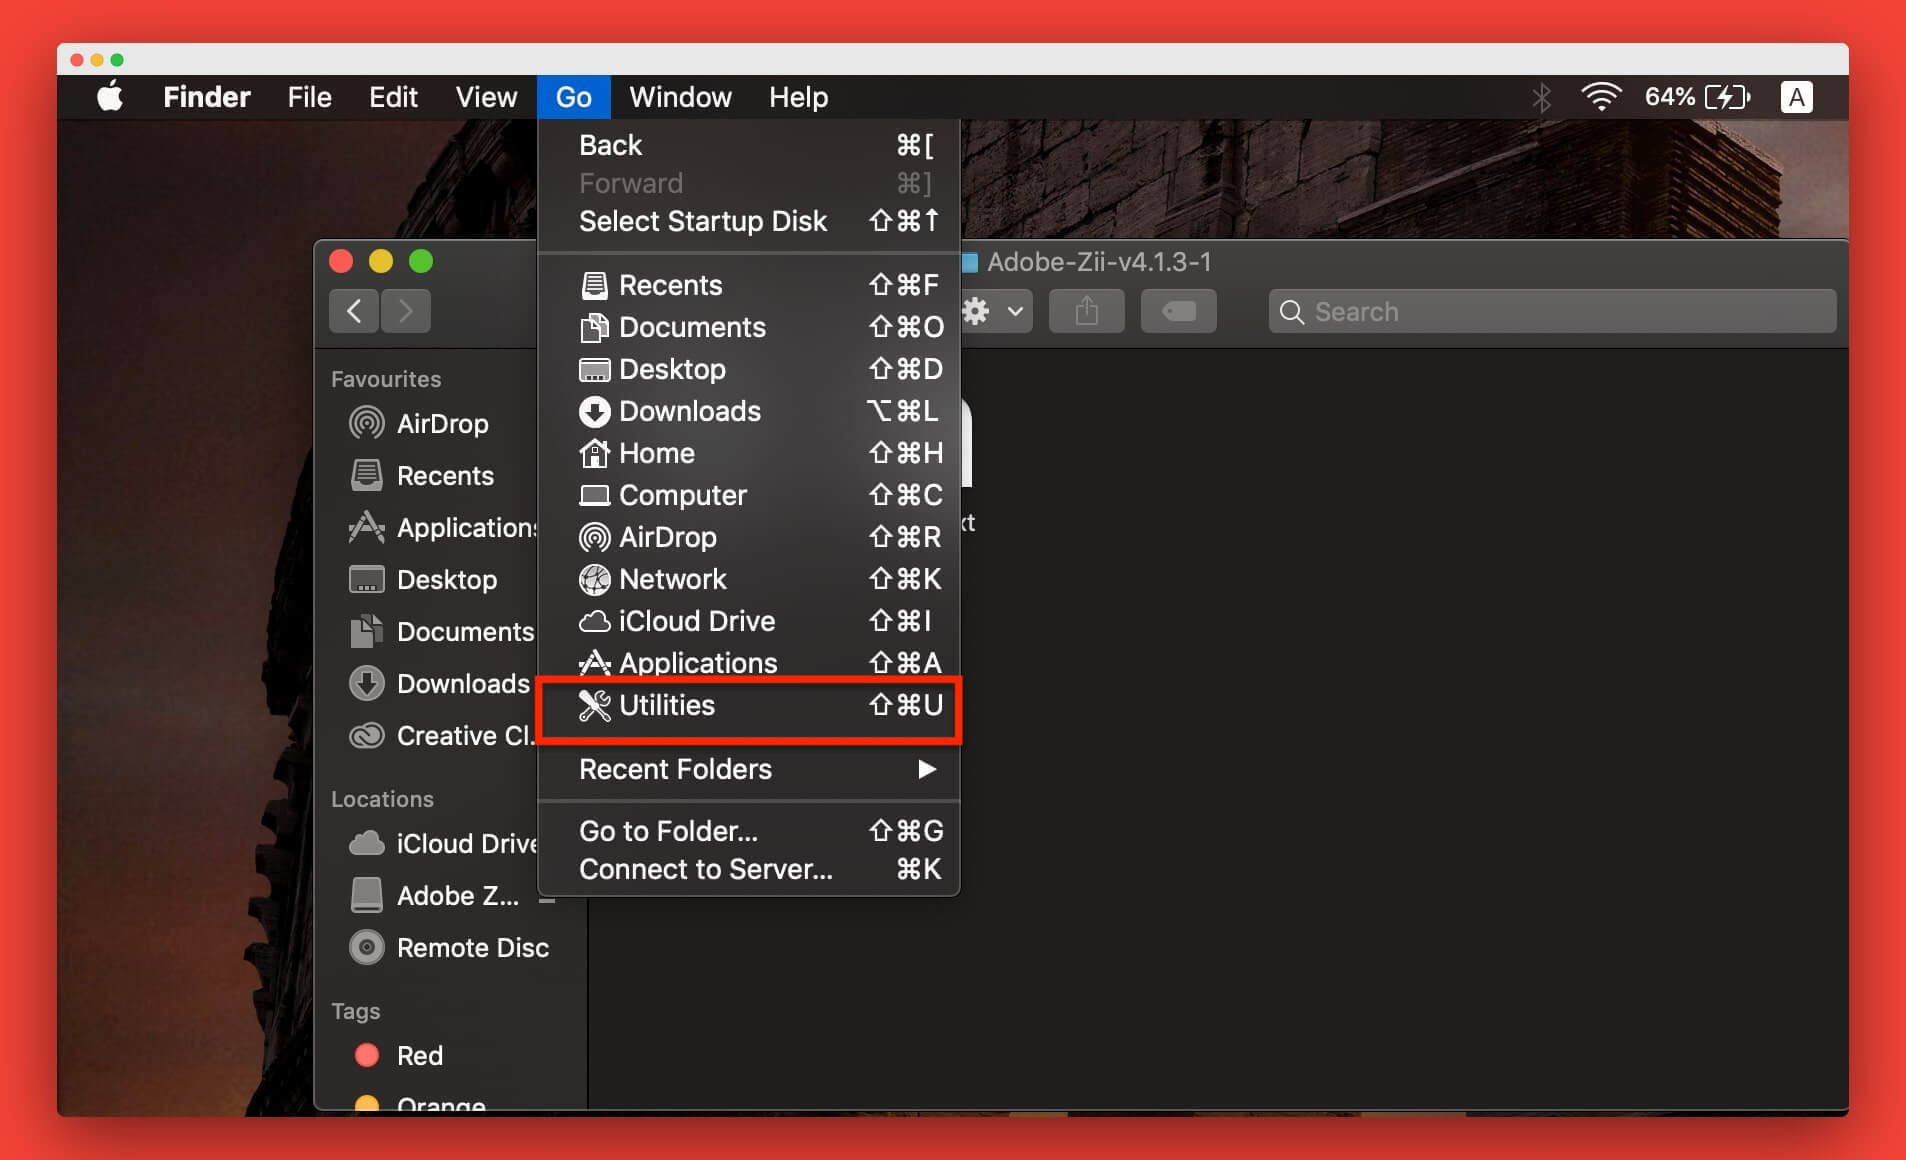
Task: Choose Connect to Server… menu item
Action: [x=749, y=869]
